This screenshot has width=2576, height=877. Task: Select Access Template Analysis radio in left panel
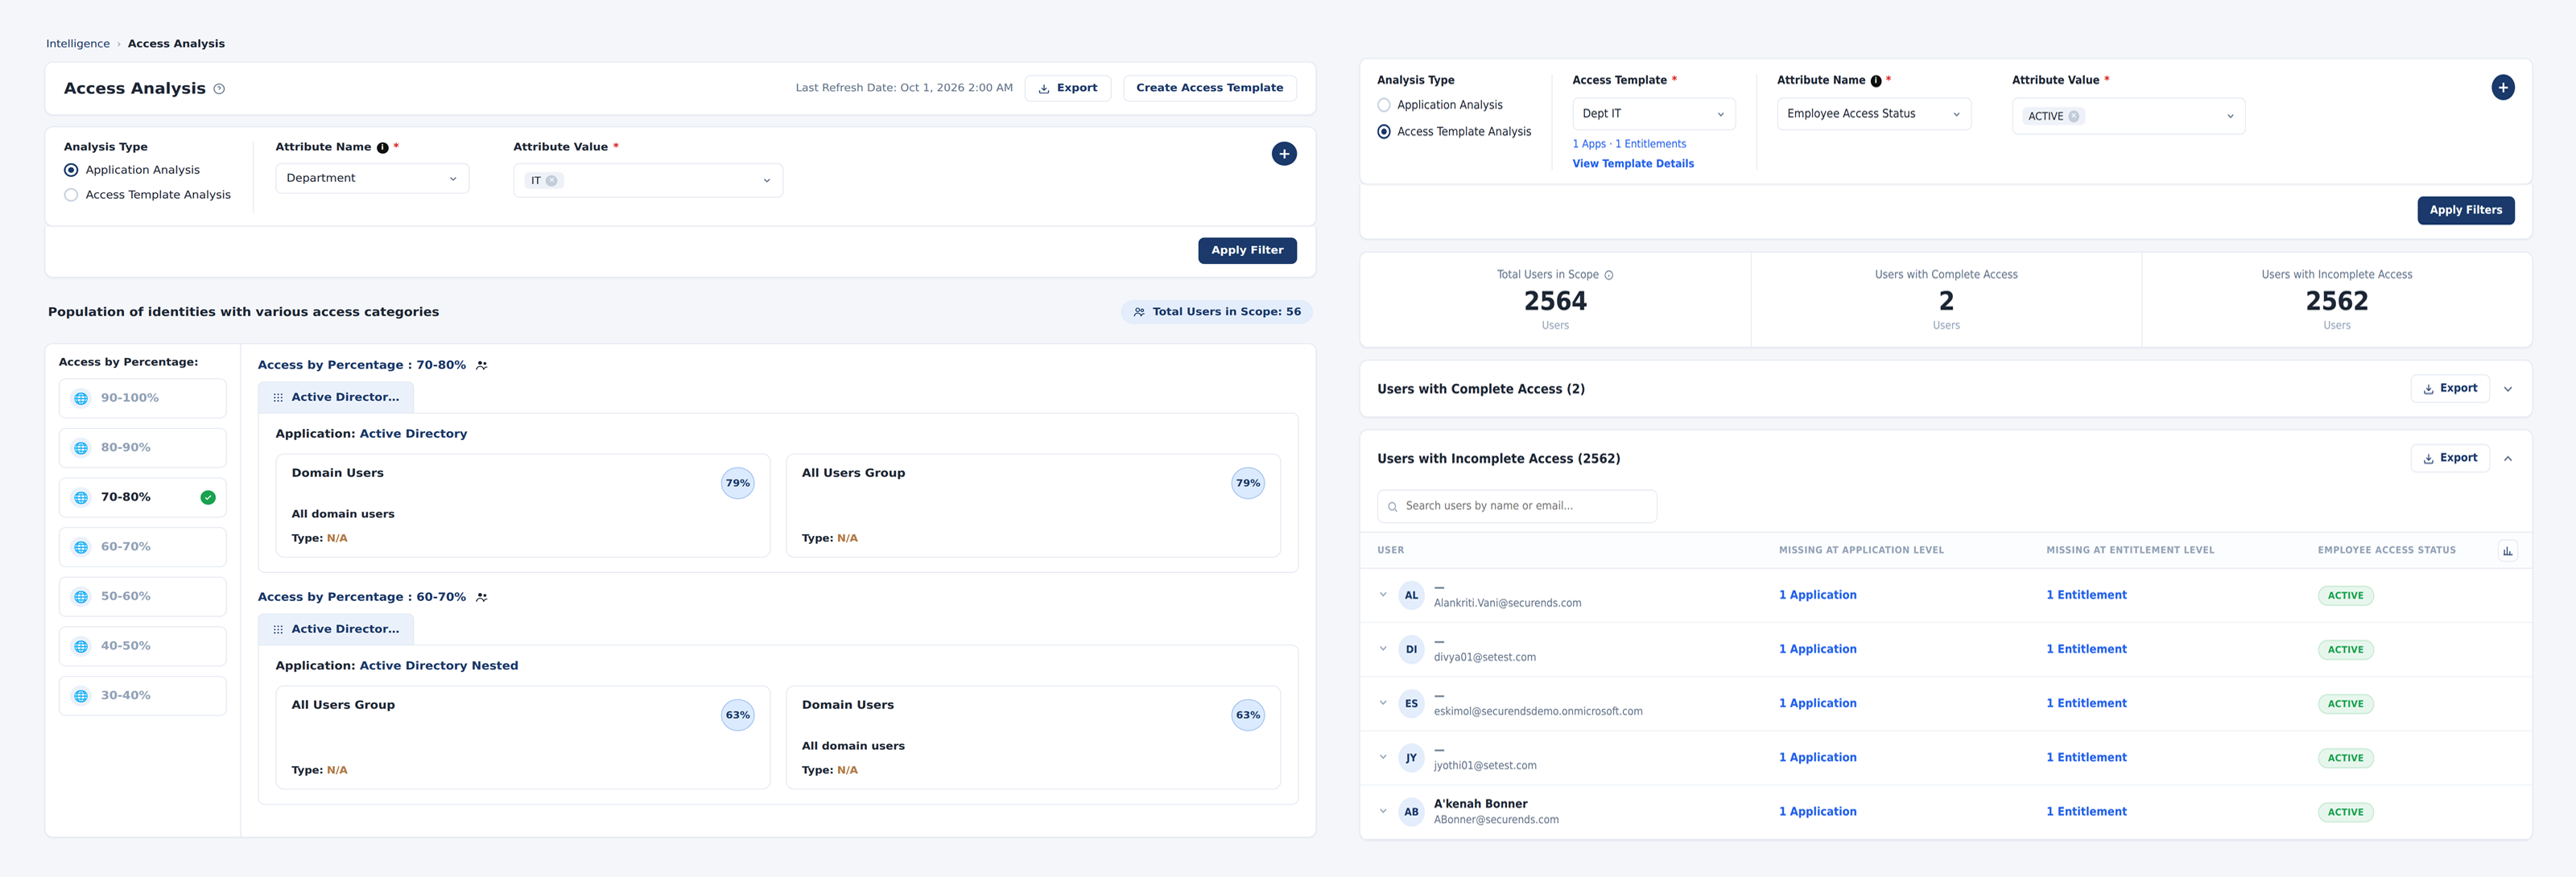tap(71, 195)
